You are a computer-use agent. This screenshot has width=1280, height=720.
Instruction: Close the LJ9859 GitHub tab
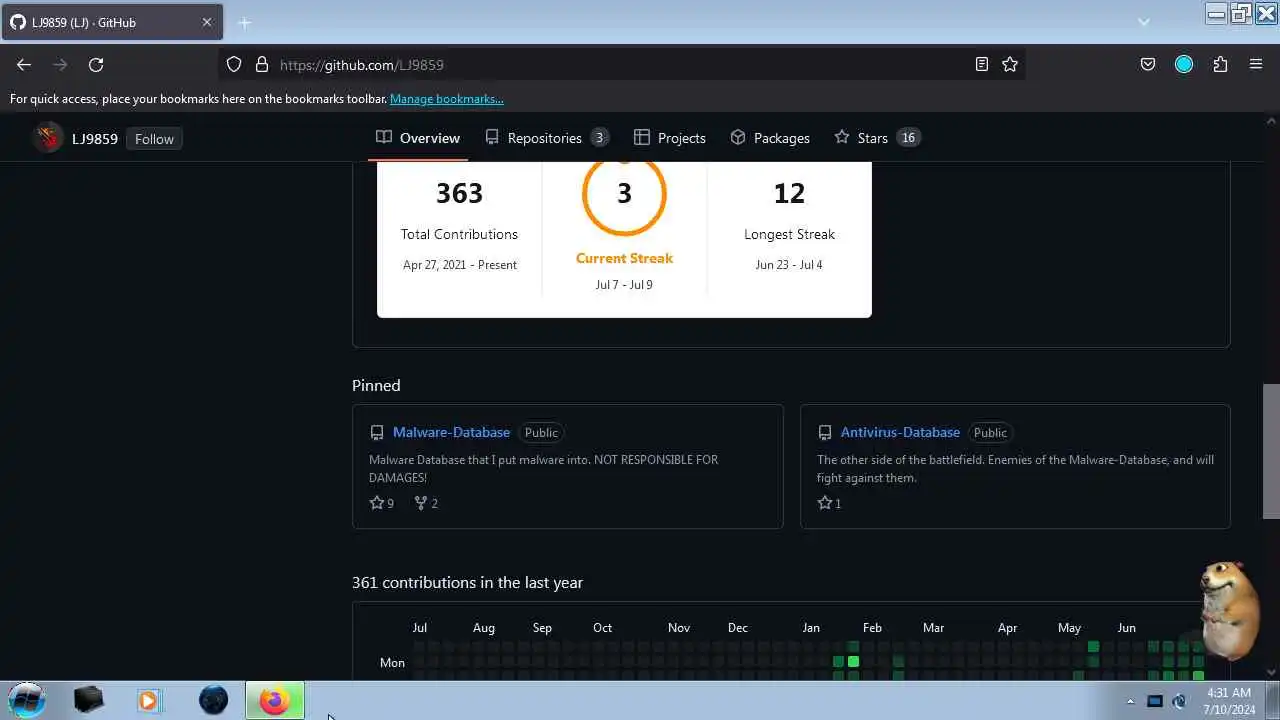coord(207,22)
